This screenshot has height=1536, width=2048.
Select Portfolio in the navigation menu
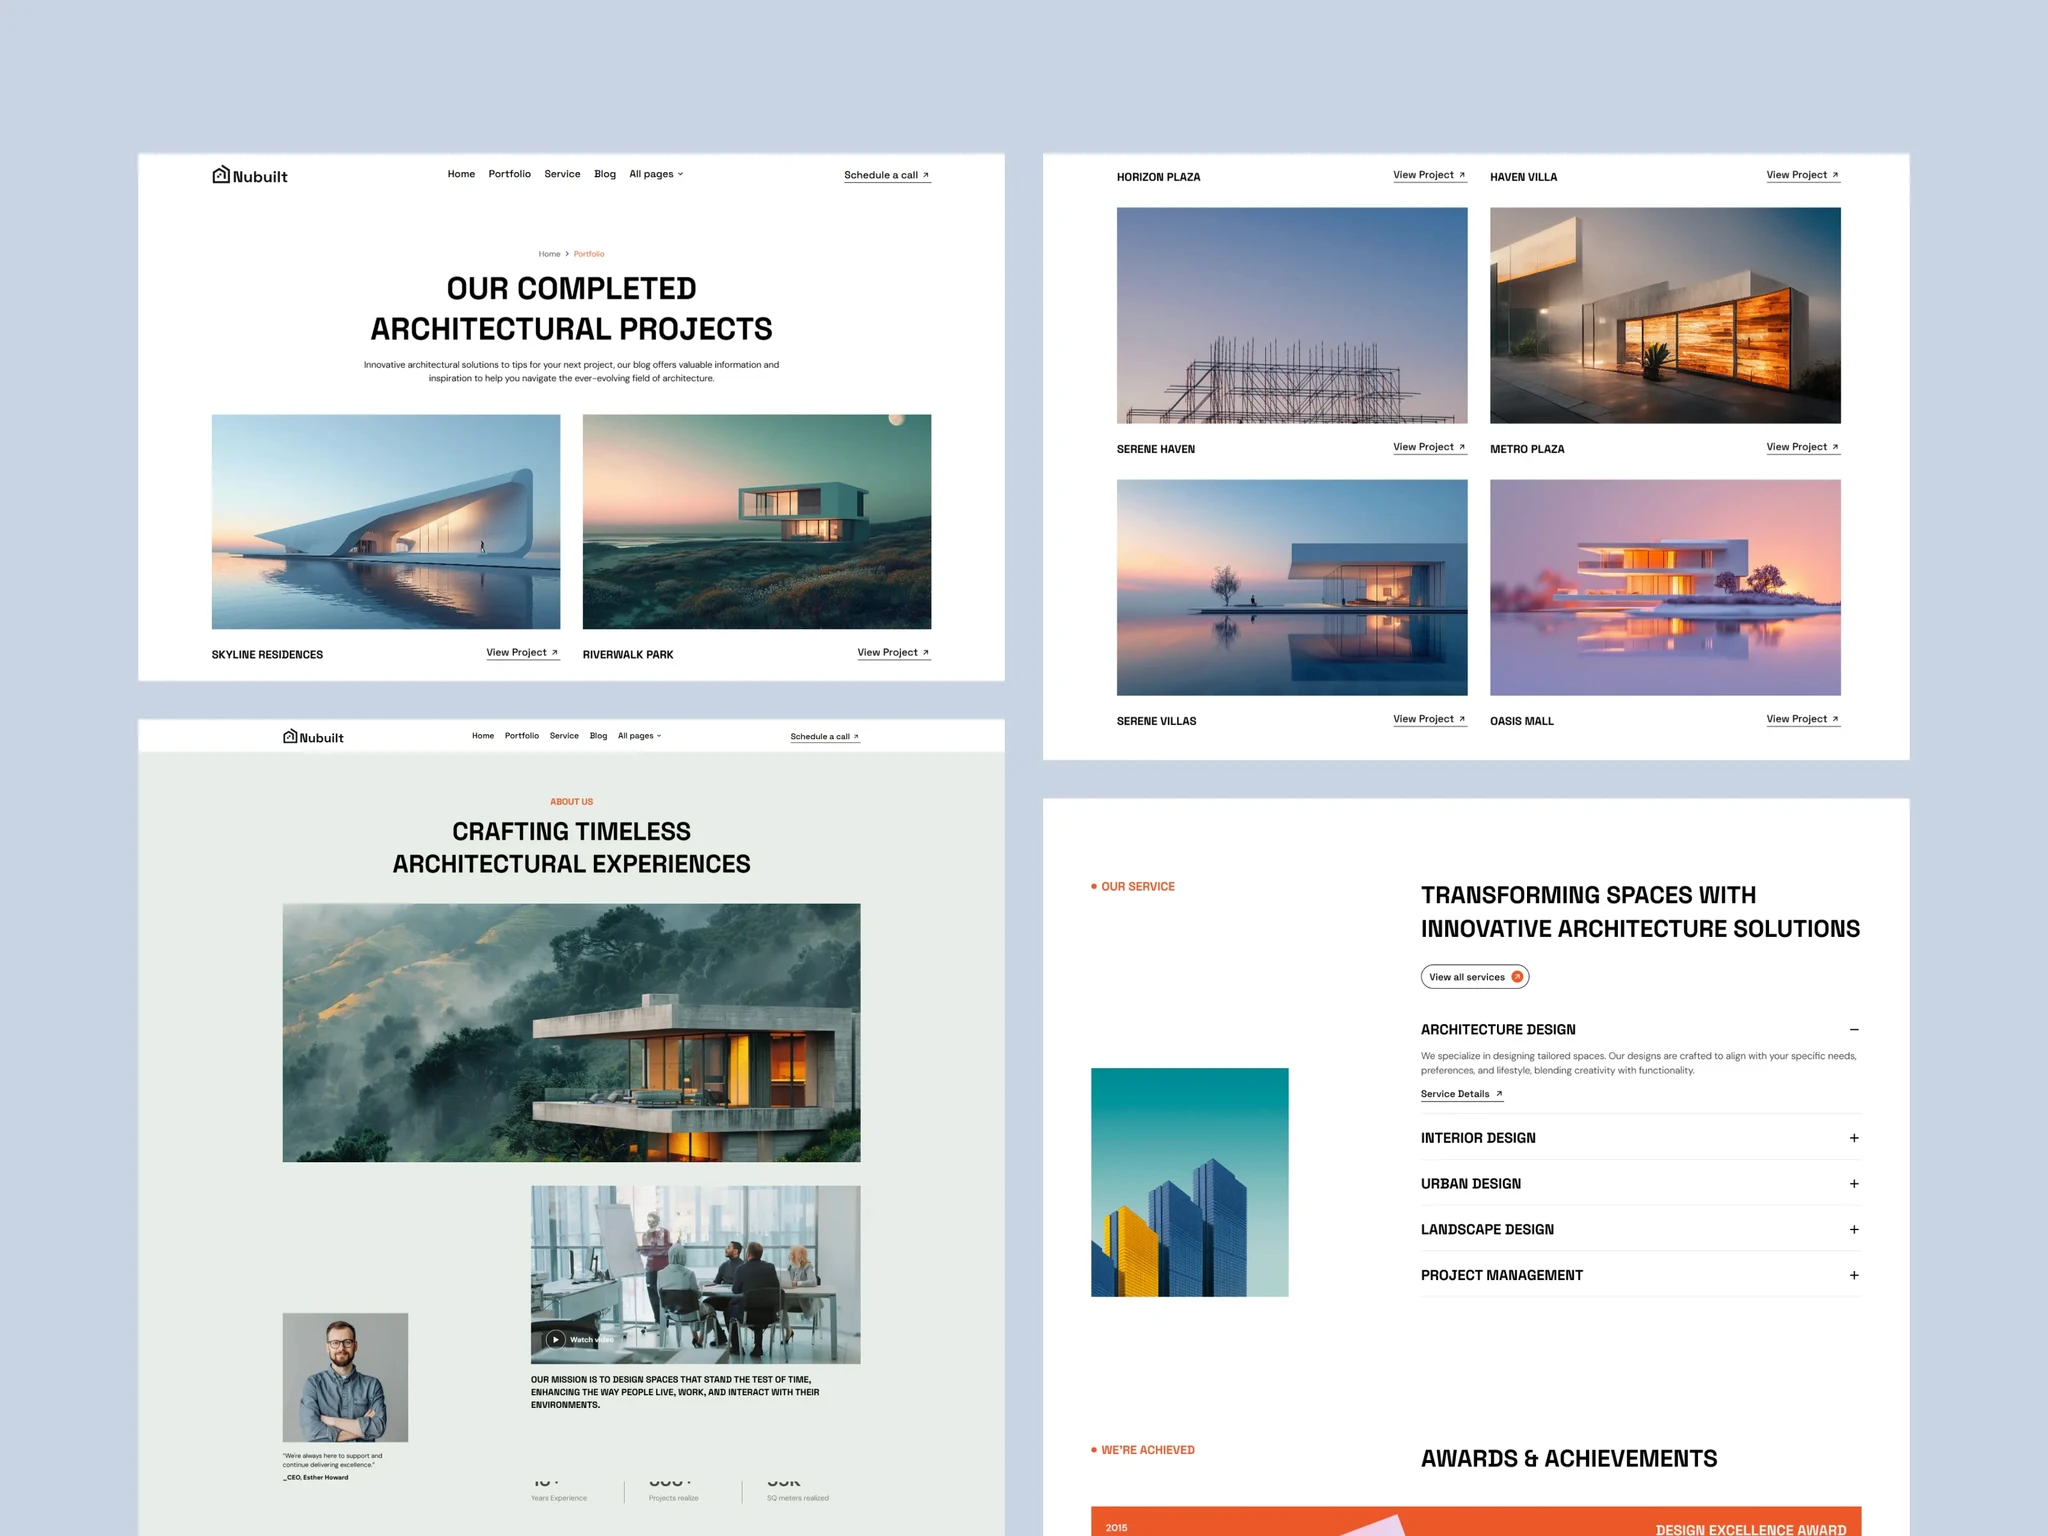(x=510, y=174)
